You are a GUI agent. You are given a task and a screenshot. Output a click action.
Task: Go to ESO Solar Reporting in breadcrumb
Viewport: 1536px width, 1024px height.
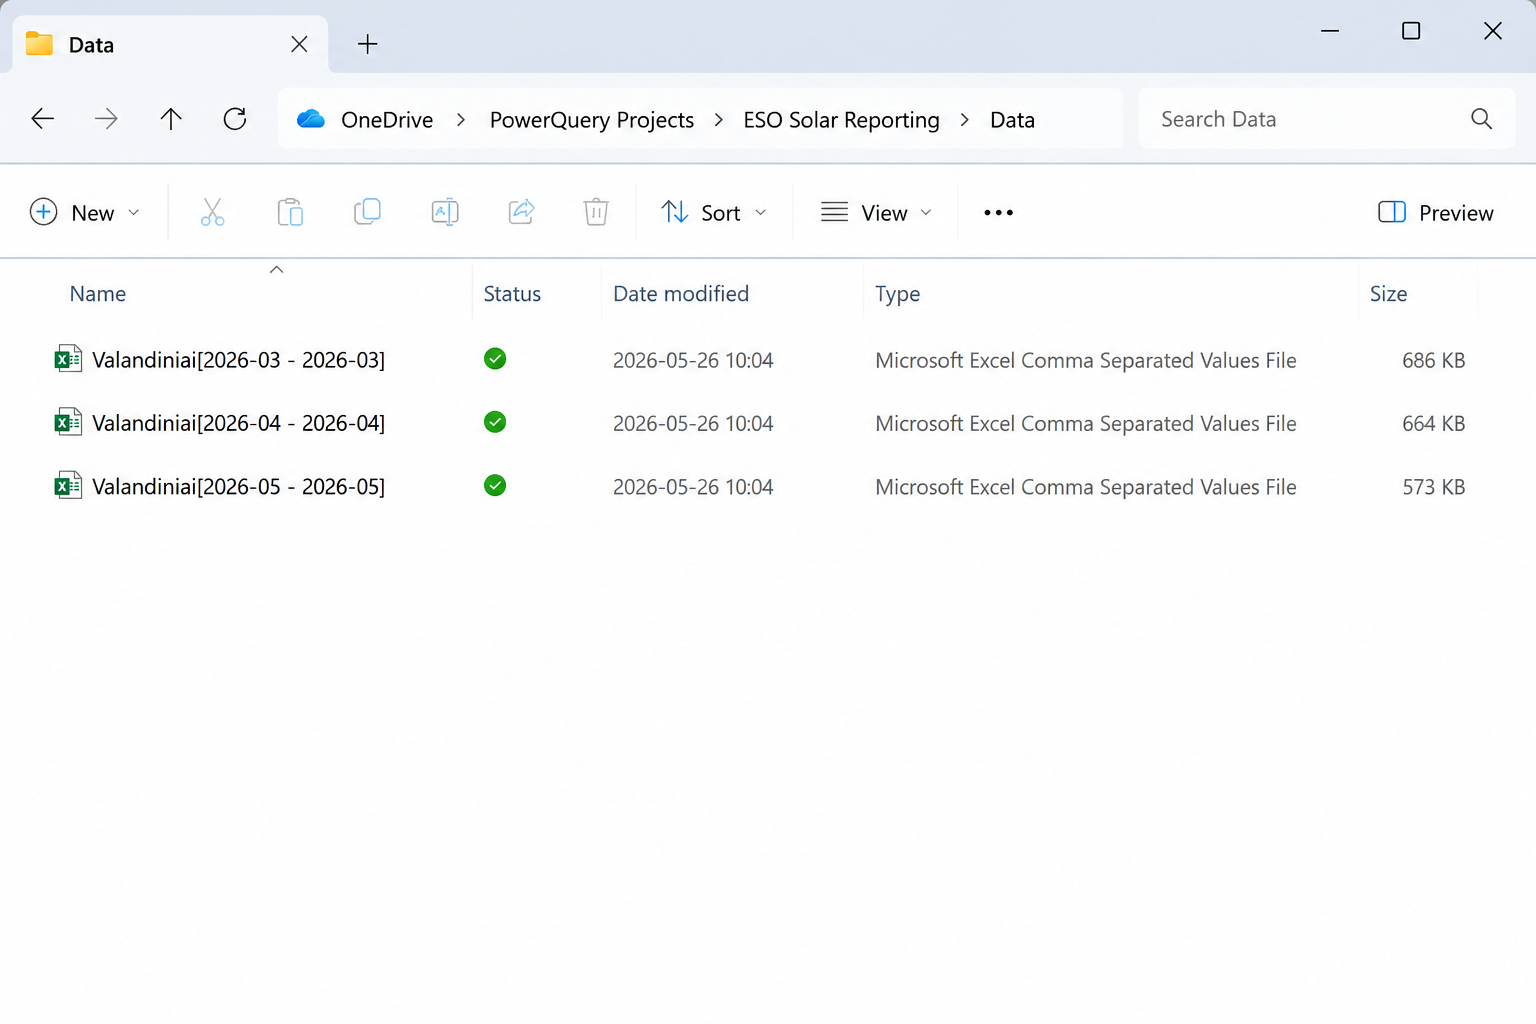pos(842,120)
